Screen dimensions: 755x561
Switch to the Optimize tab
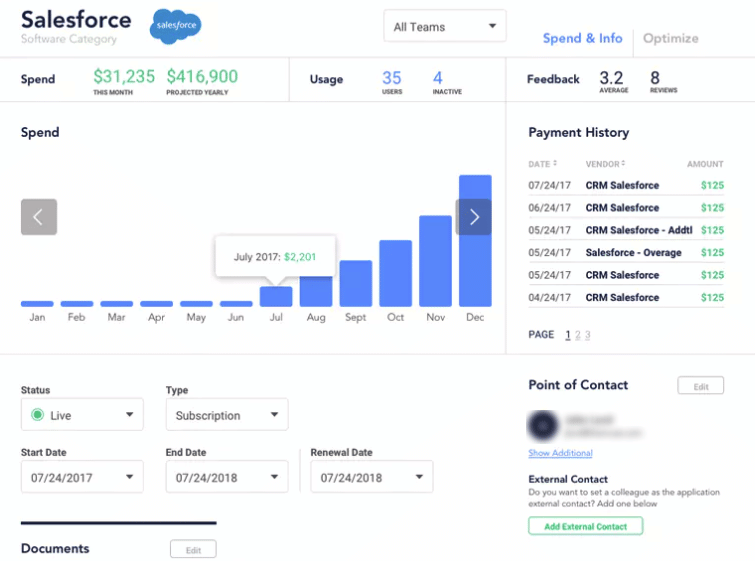[670, 38]
